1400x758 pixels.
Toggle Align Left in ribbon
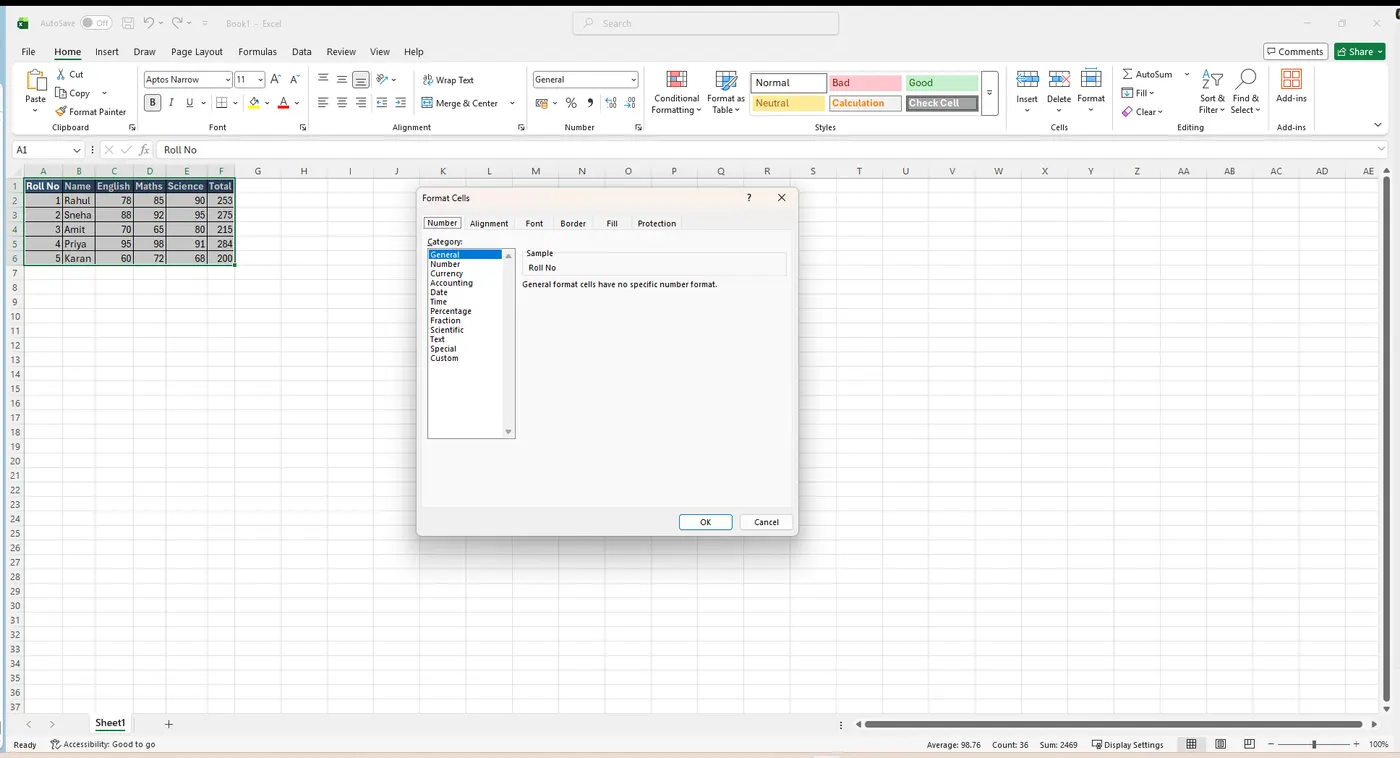click(x=323, y=103)
